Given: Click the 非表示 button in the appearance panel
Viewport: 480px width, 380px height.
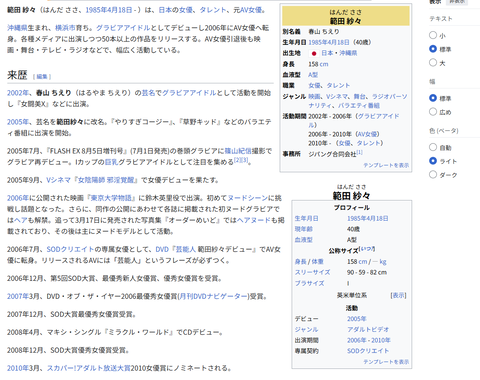Looking at the screenshot, I should 457,2.
